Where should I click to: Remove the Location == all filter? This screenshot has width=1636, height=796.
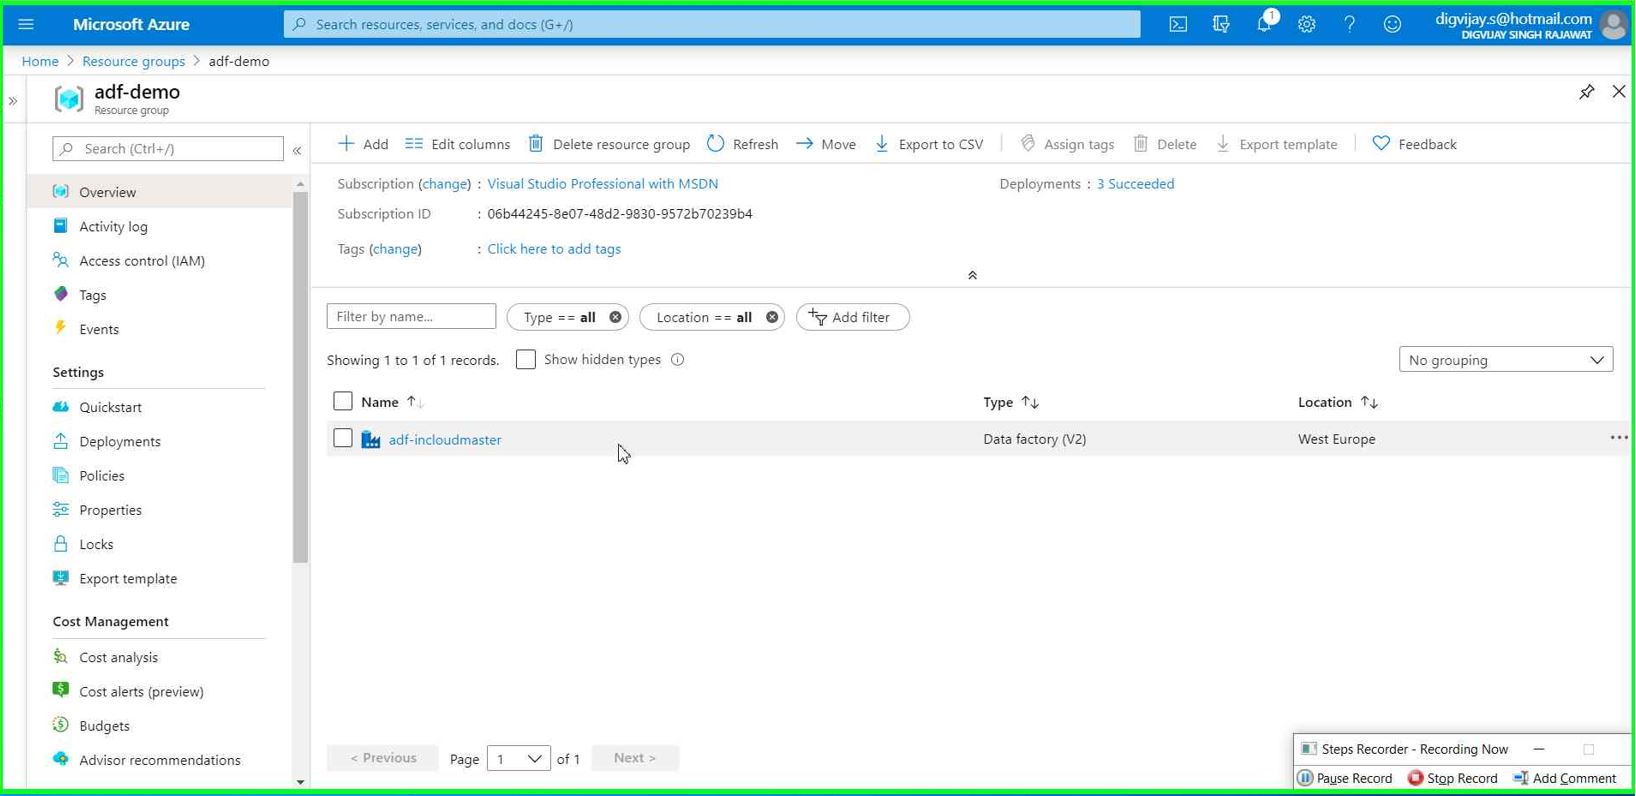pyautogui.click(x=772, y=317)
